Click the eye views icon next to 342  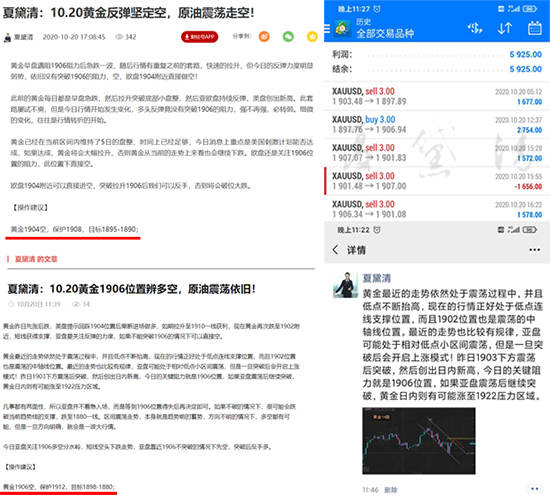[120, 36]
